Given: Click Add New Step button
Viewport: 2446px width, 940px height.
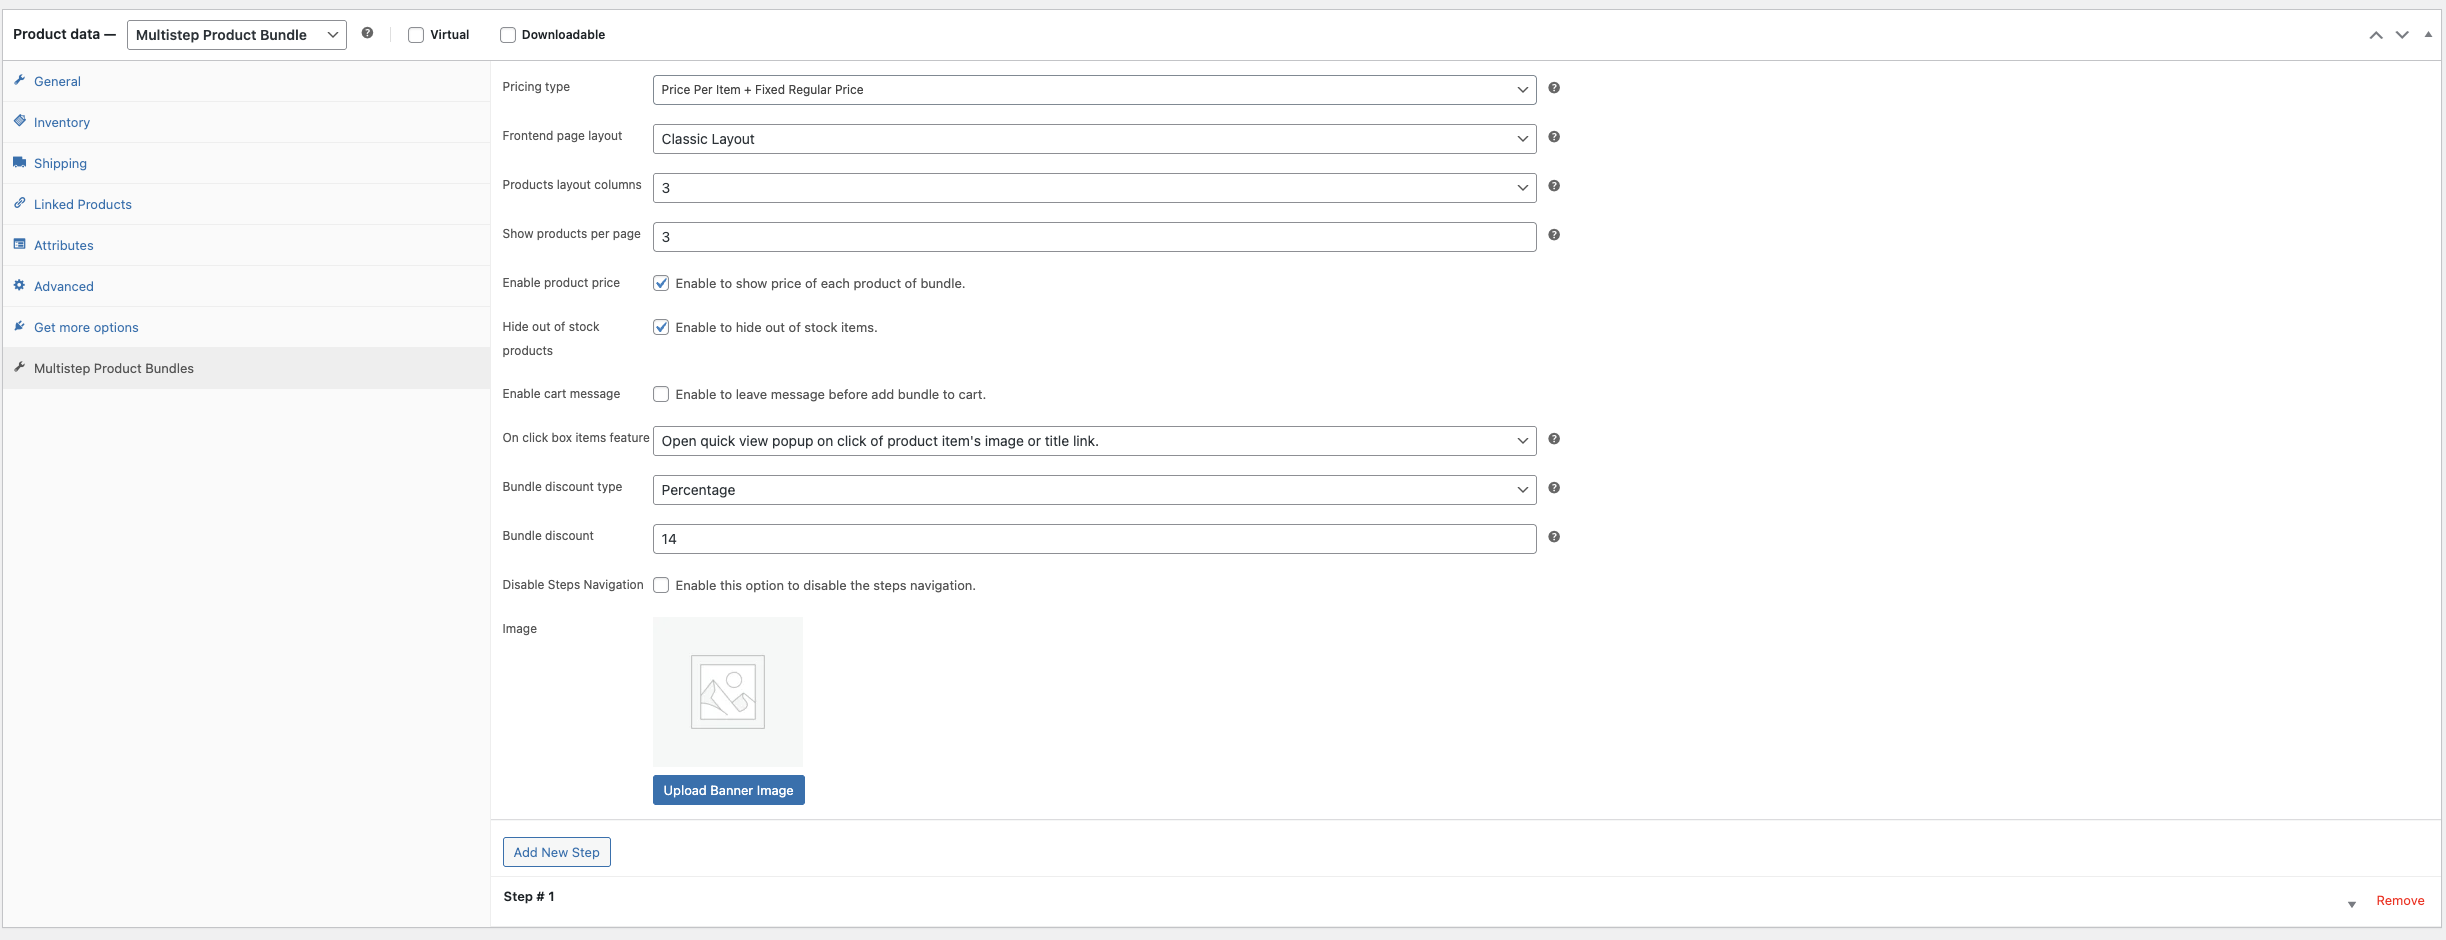Looking at the screenshot, I should (x=556, y=852).
